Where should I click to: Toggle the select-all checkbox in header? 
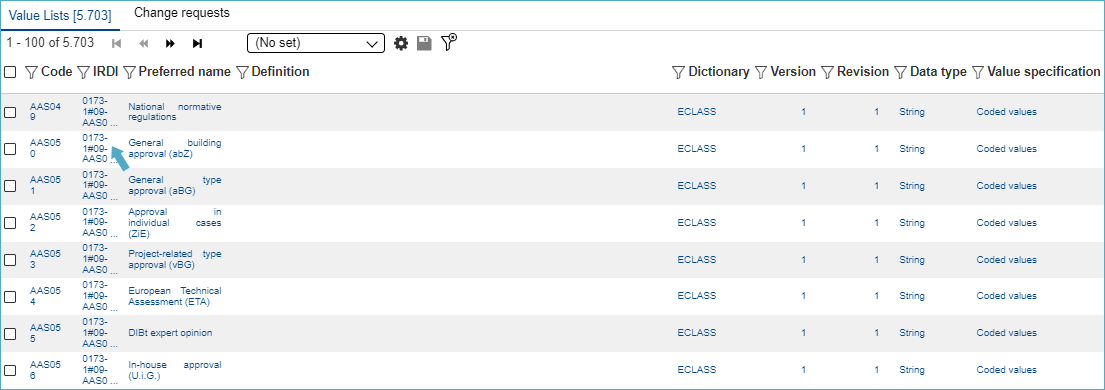pyautogui.click(x=11, y=72)
